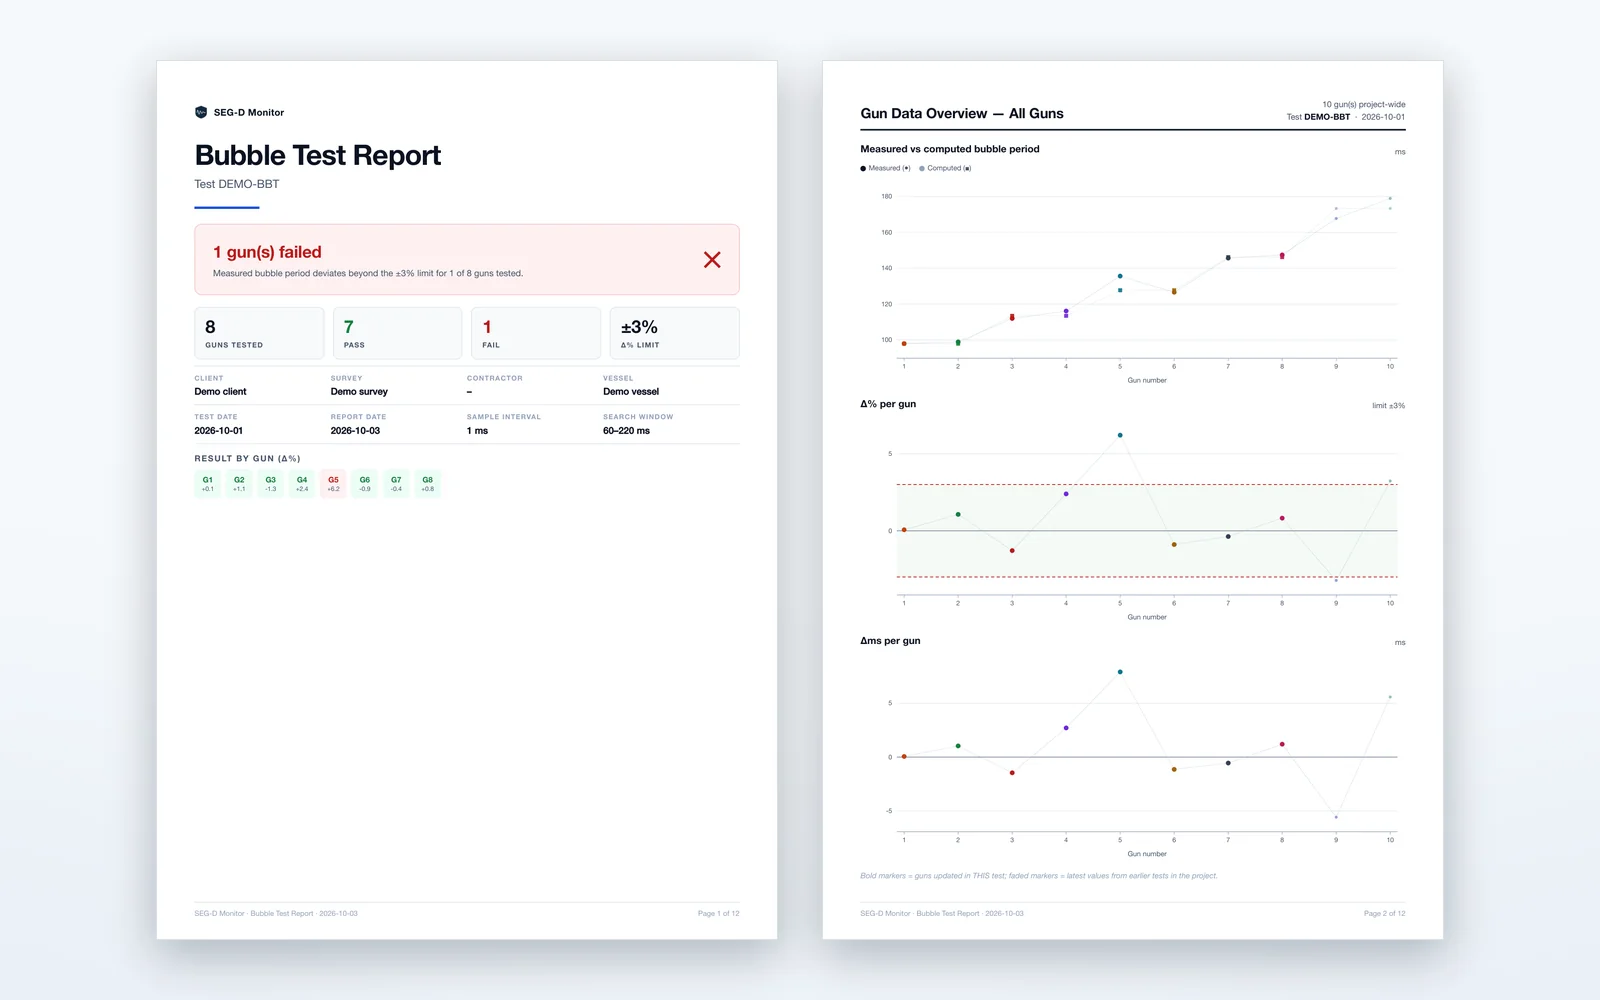The height and width of the screenshot is (1000, 1600).
Task: Select the G6 -0.9 result chip
Action: click(x=365, y=484)
